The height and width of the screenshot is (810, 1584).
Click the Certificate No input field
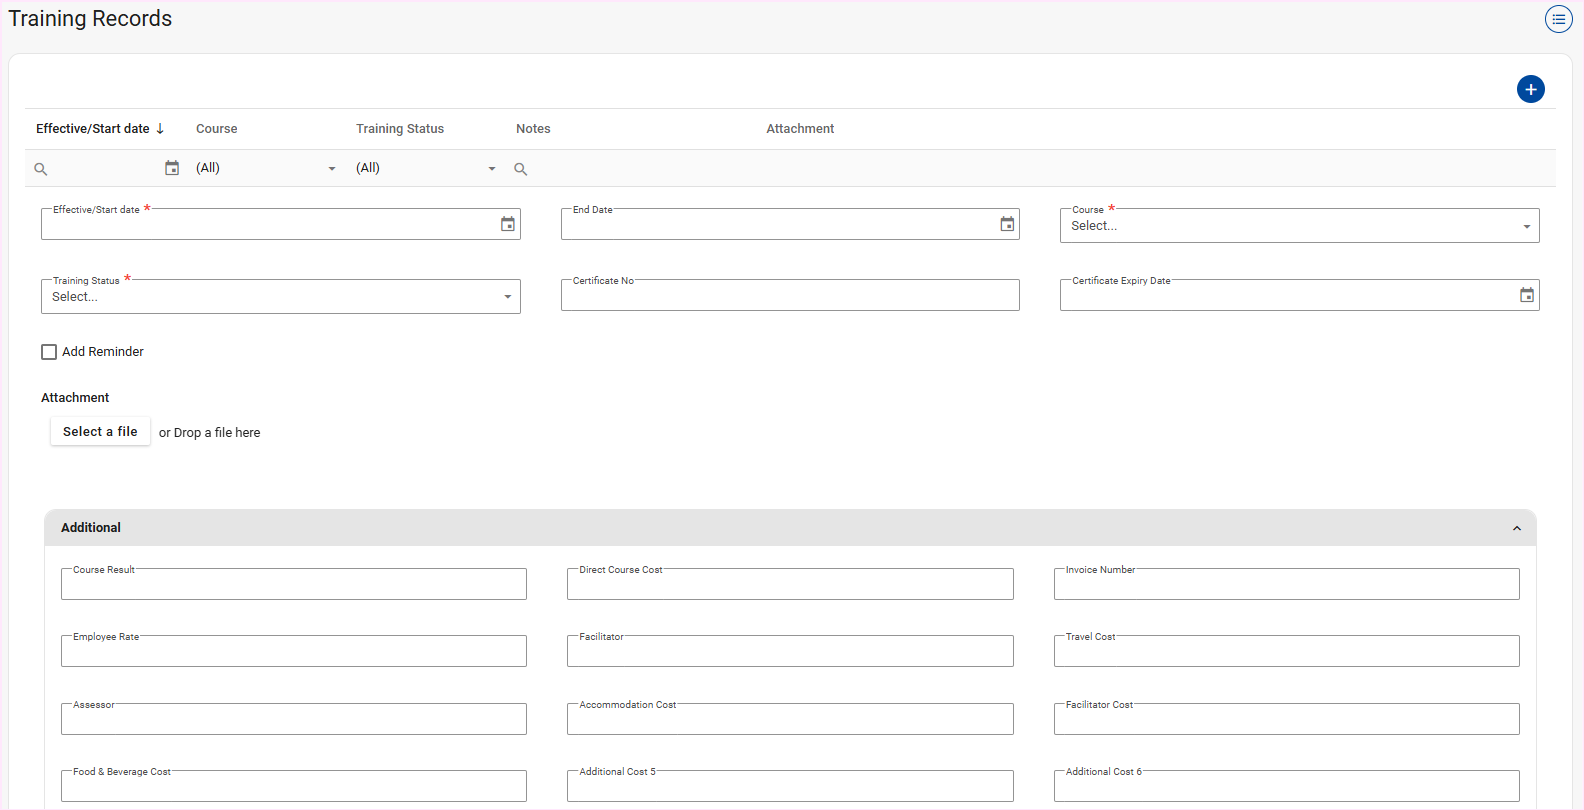tap(789, 296)
